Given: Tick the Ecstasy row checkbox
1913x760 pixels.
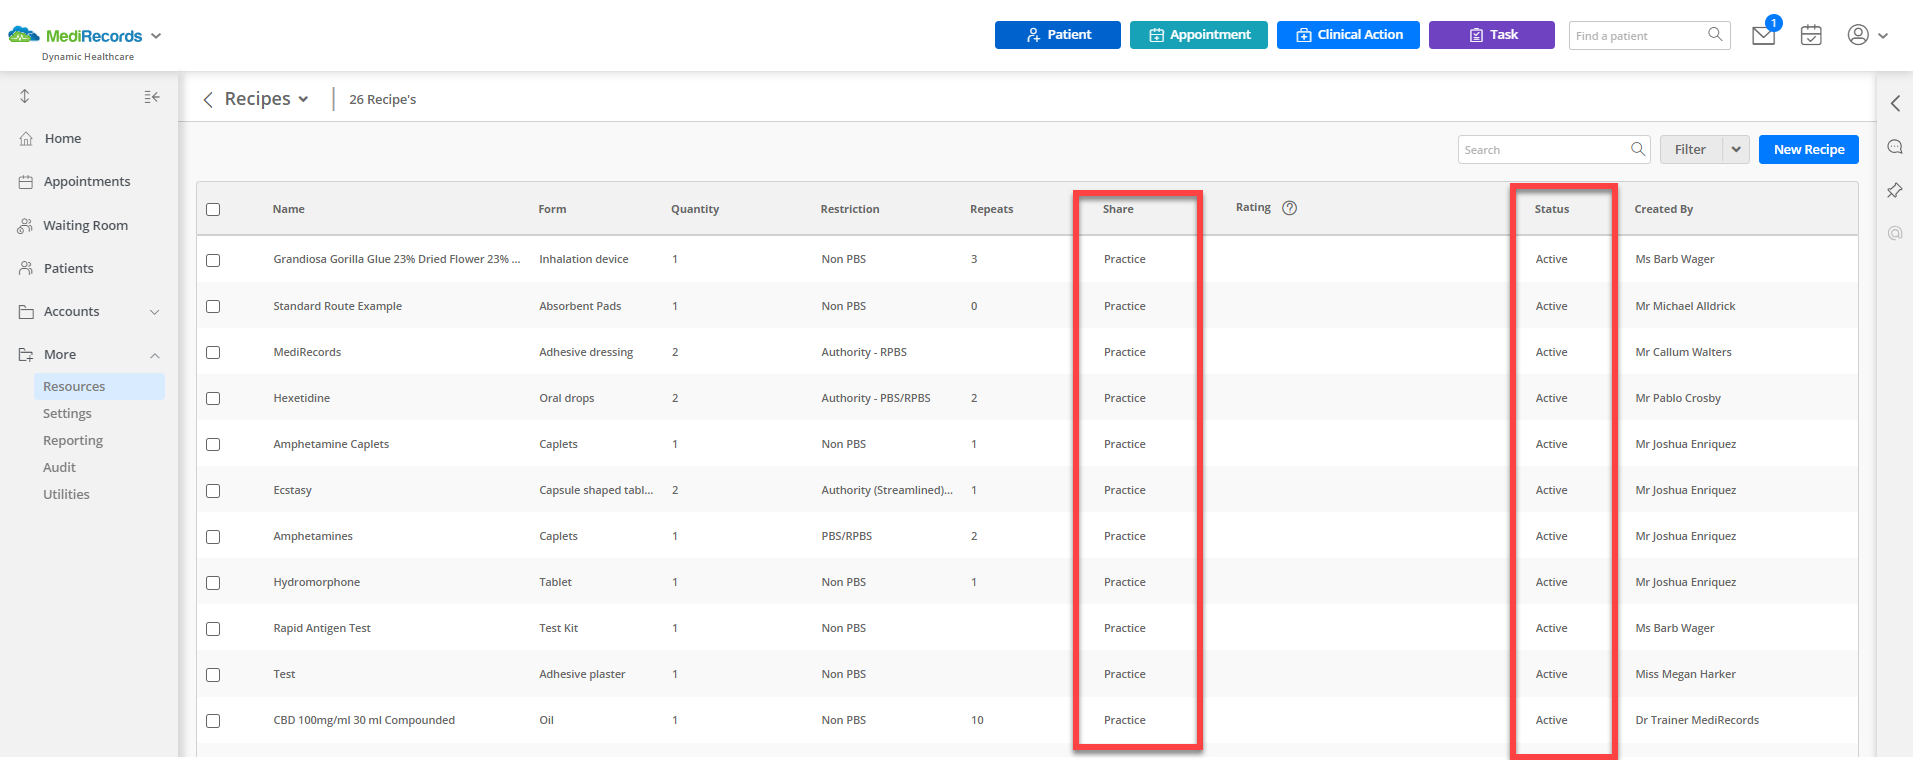Looking at the screenshot, I should click(213, 491).
